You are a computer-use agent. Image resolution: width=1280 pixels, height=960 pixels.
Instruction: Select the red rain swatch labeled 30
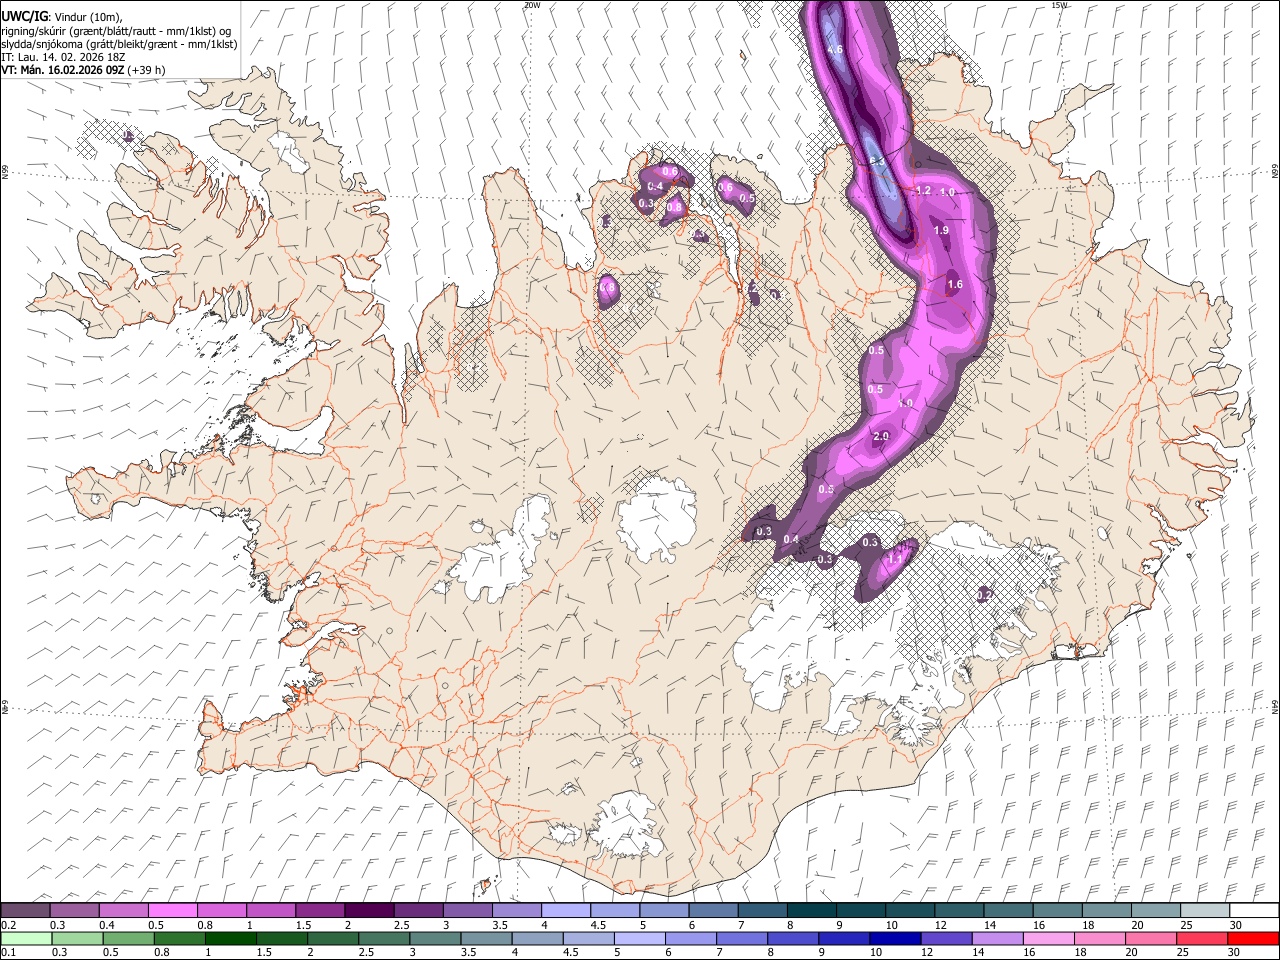tap(1253, 938)
